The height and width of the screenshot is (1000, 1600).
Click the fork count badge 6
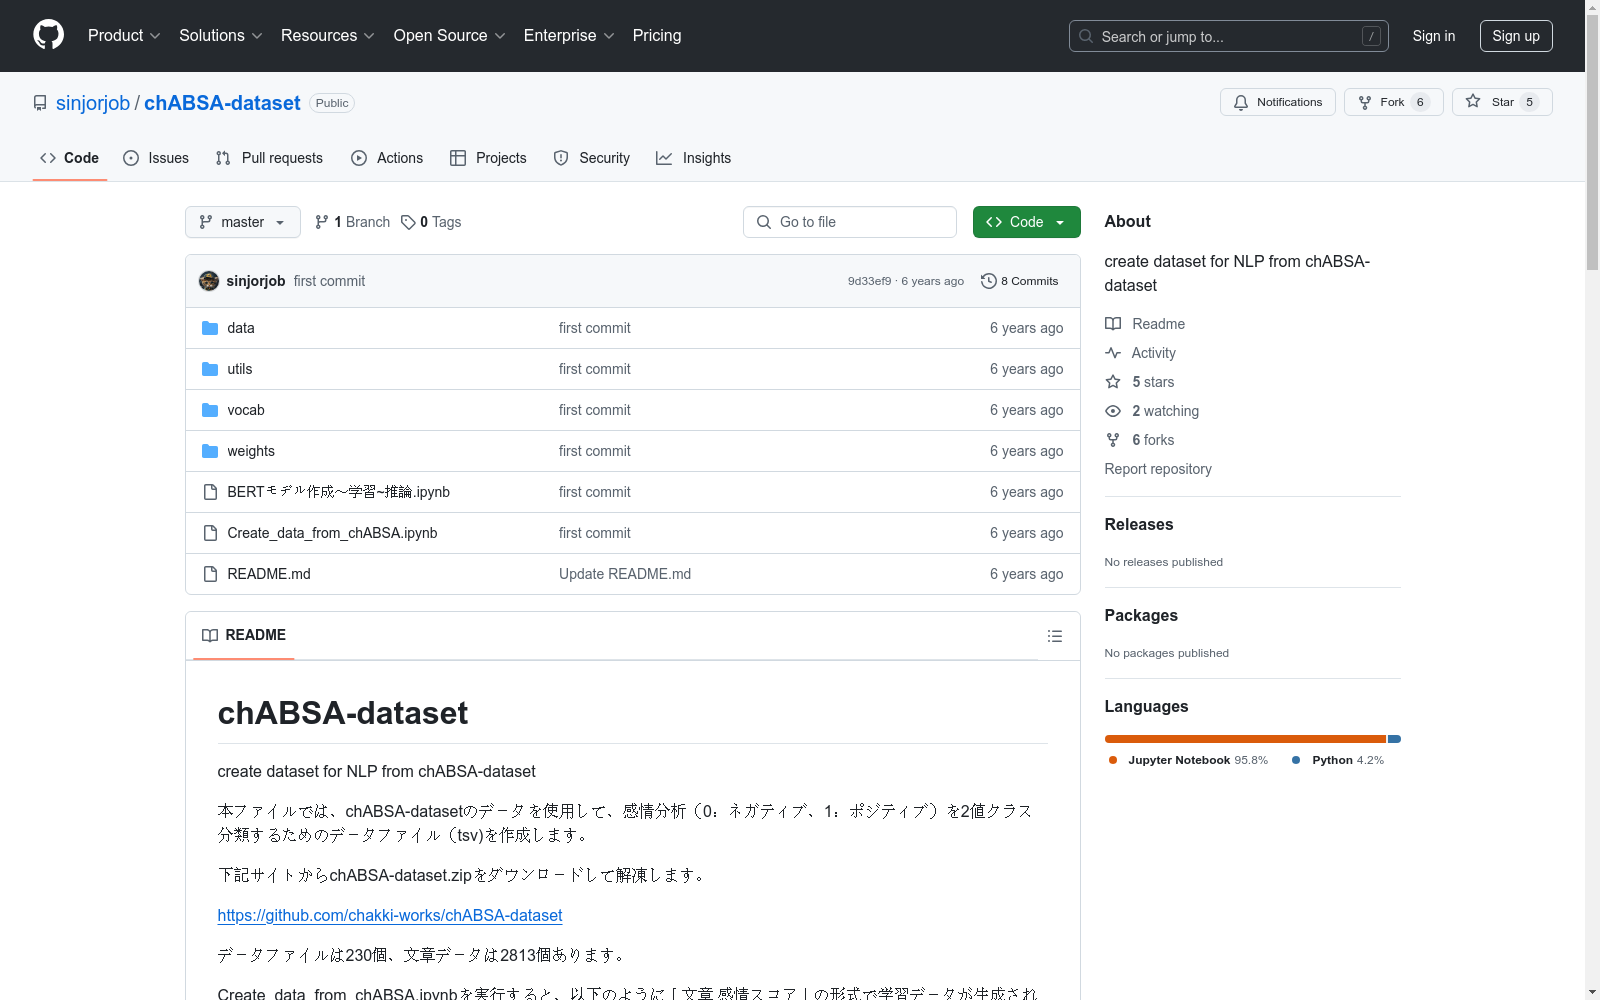click(x=1420, y=102)
